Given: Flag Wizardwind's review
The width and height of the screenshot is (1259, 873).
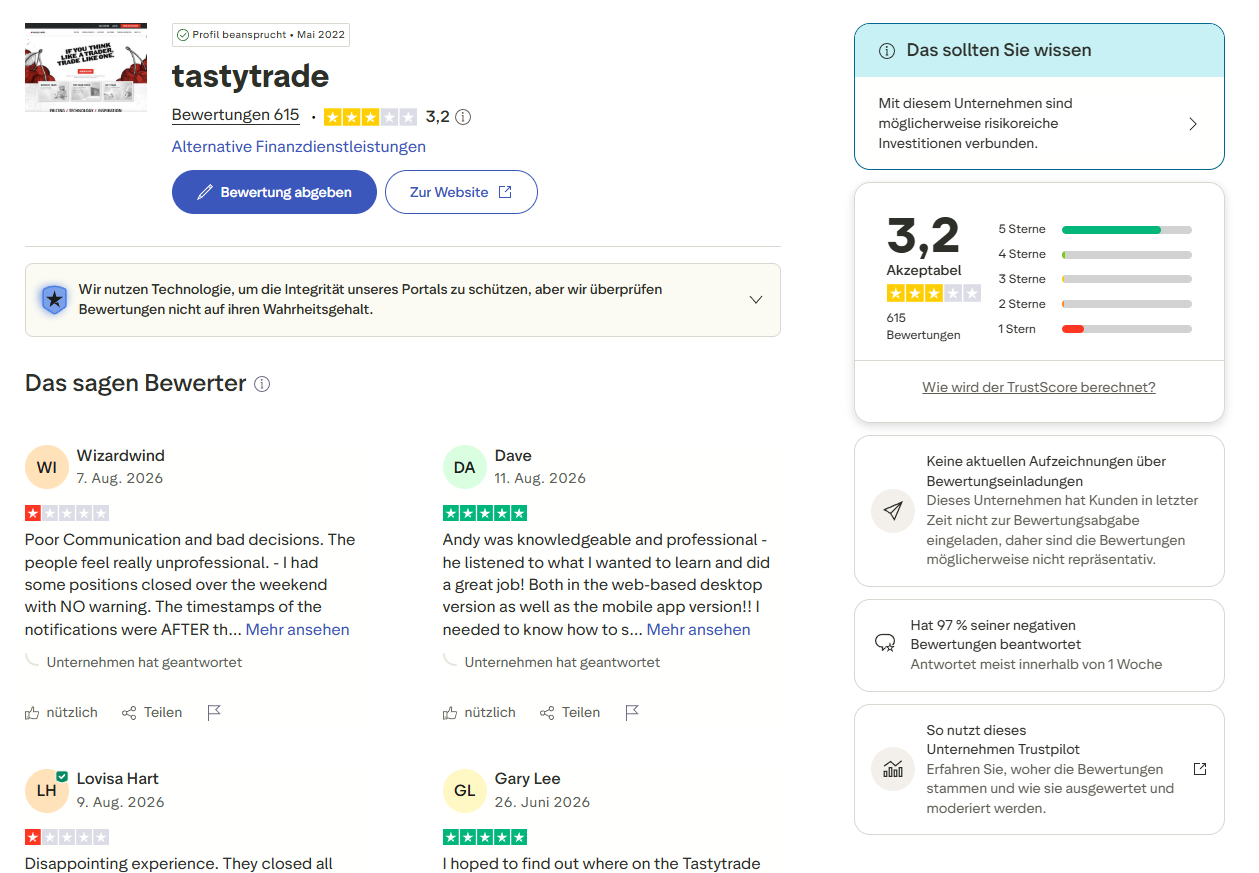Looking at the screenshot, I should point(214,713).
